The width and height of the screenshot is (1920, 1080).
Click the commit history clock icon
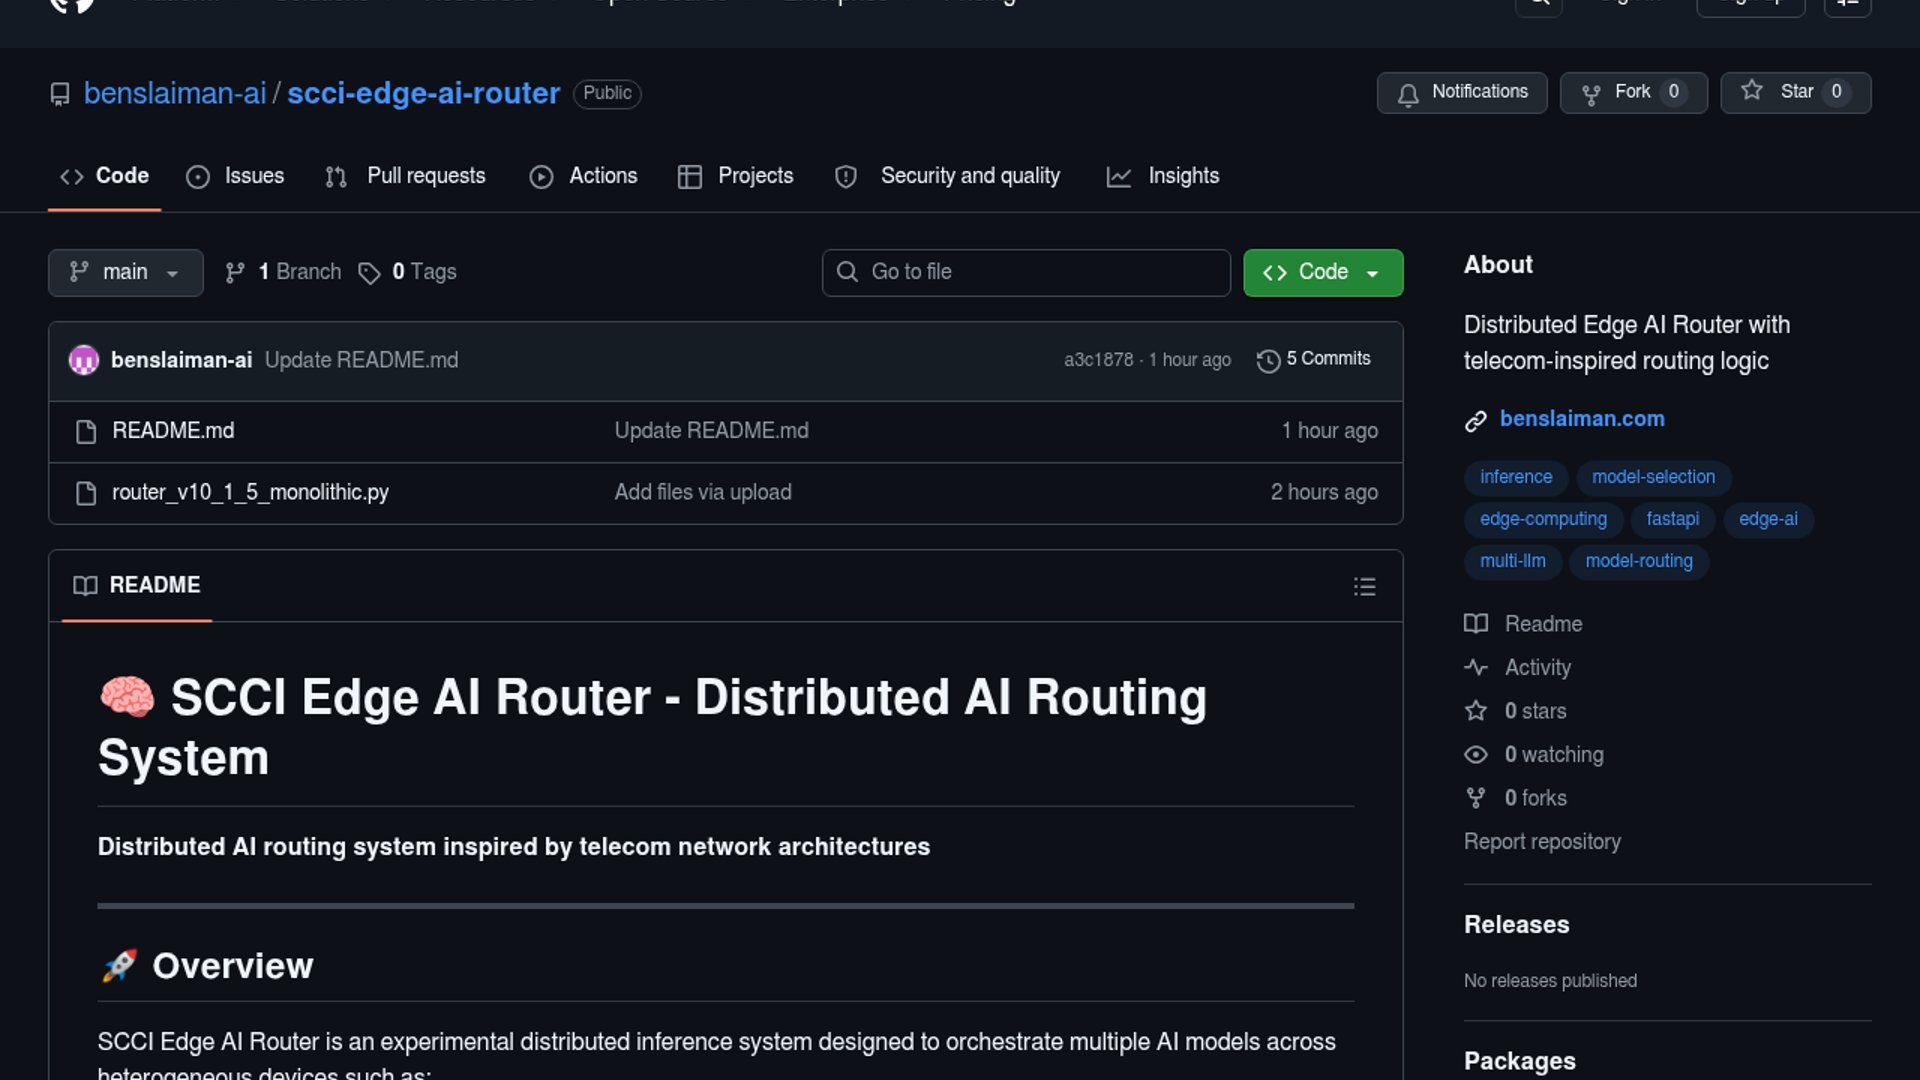click(x=1268, y=360)
